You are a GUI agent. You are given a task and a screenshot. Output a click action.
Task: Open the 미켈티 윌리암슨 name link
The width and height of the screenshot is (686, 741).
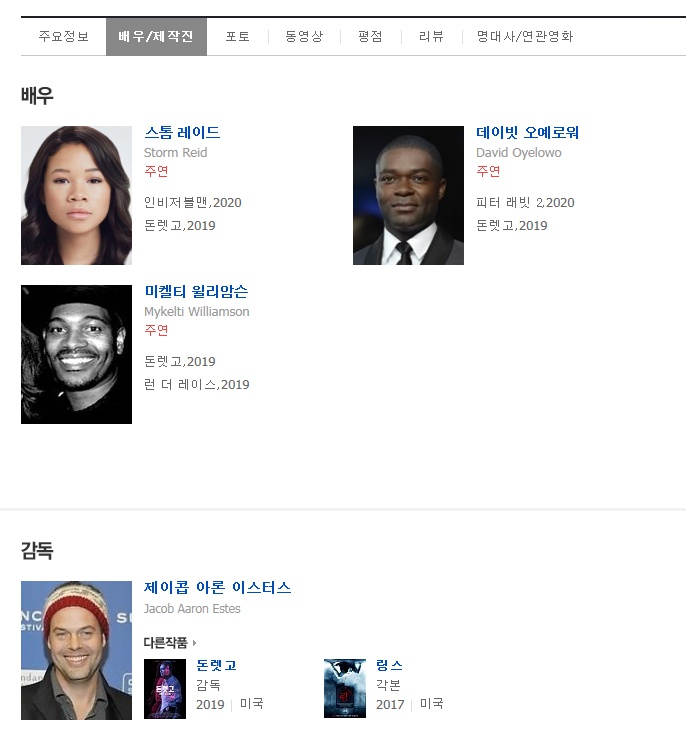tap(197, 291)
